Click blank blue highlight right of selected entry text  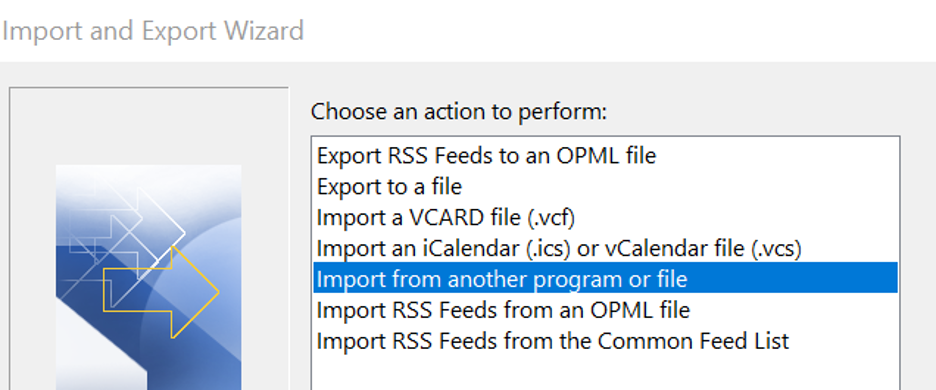click(x=794, y=278)
